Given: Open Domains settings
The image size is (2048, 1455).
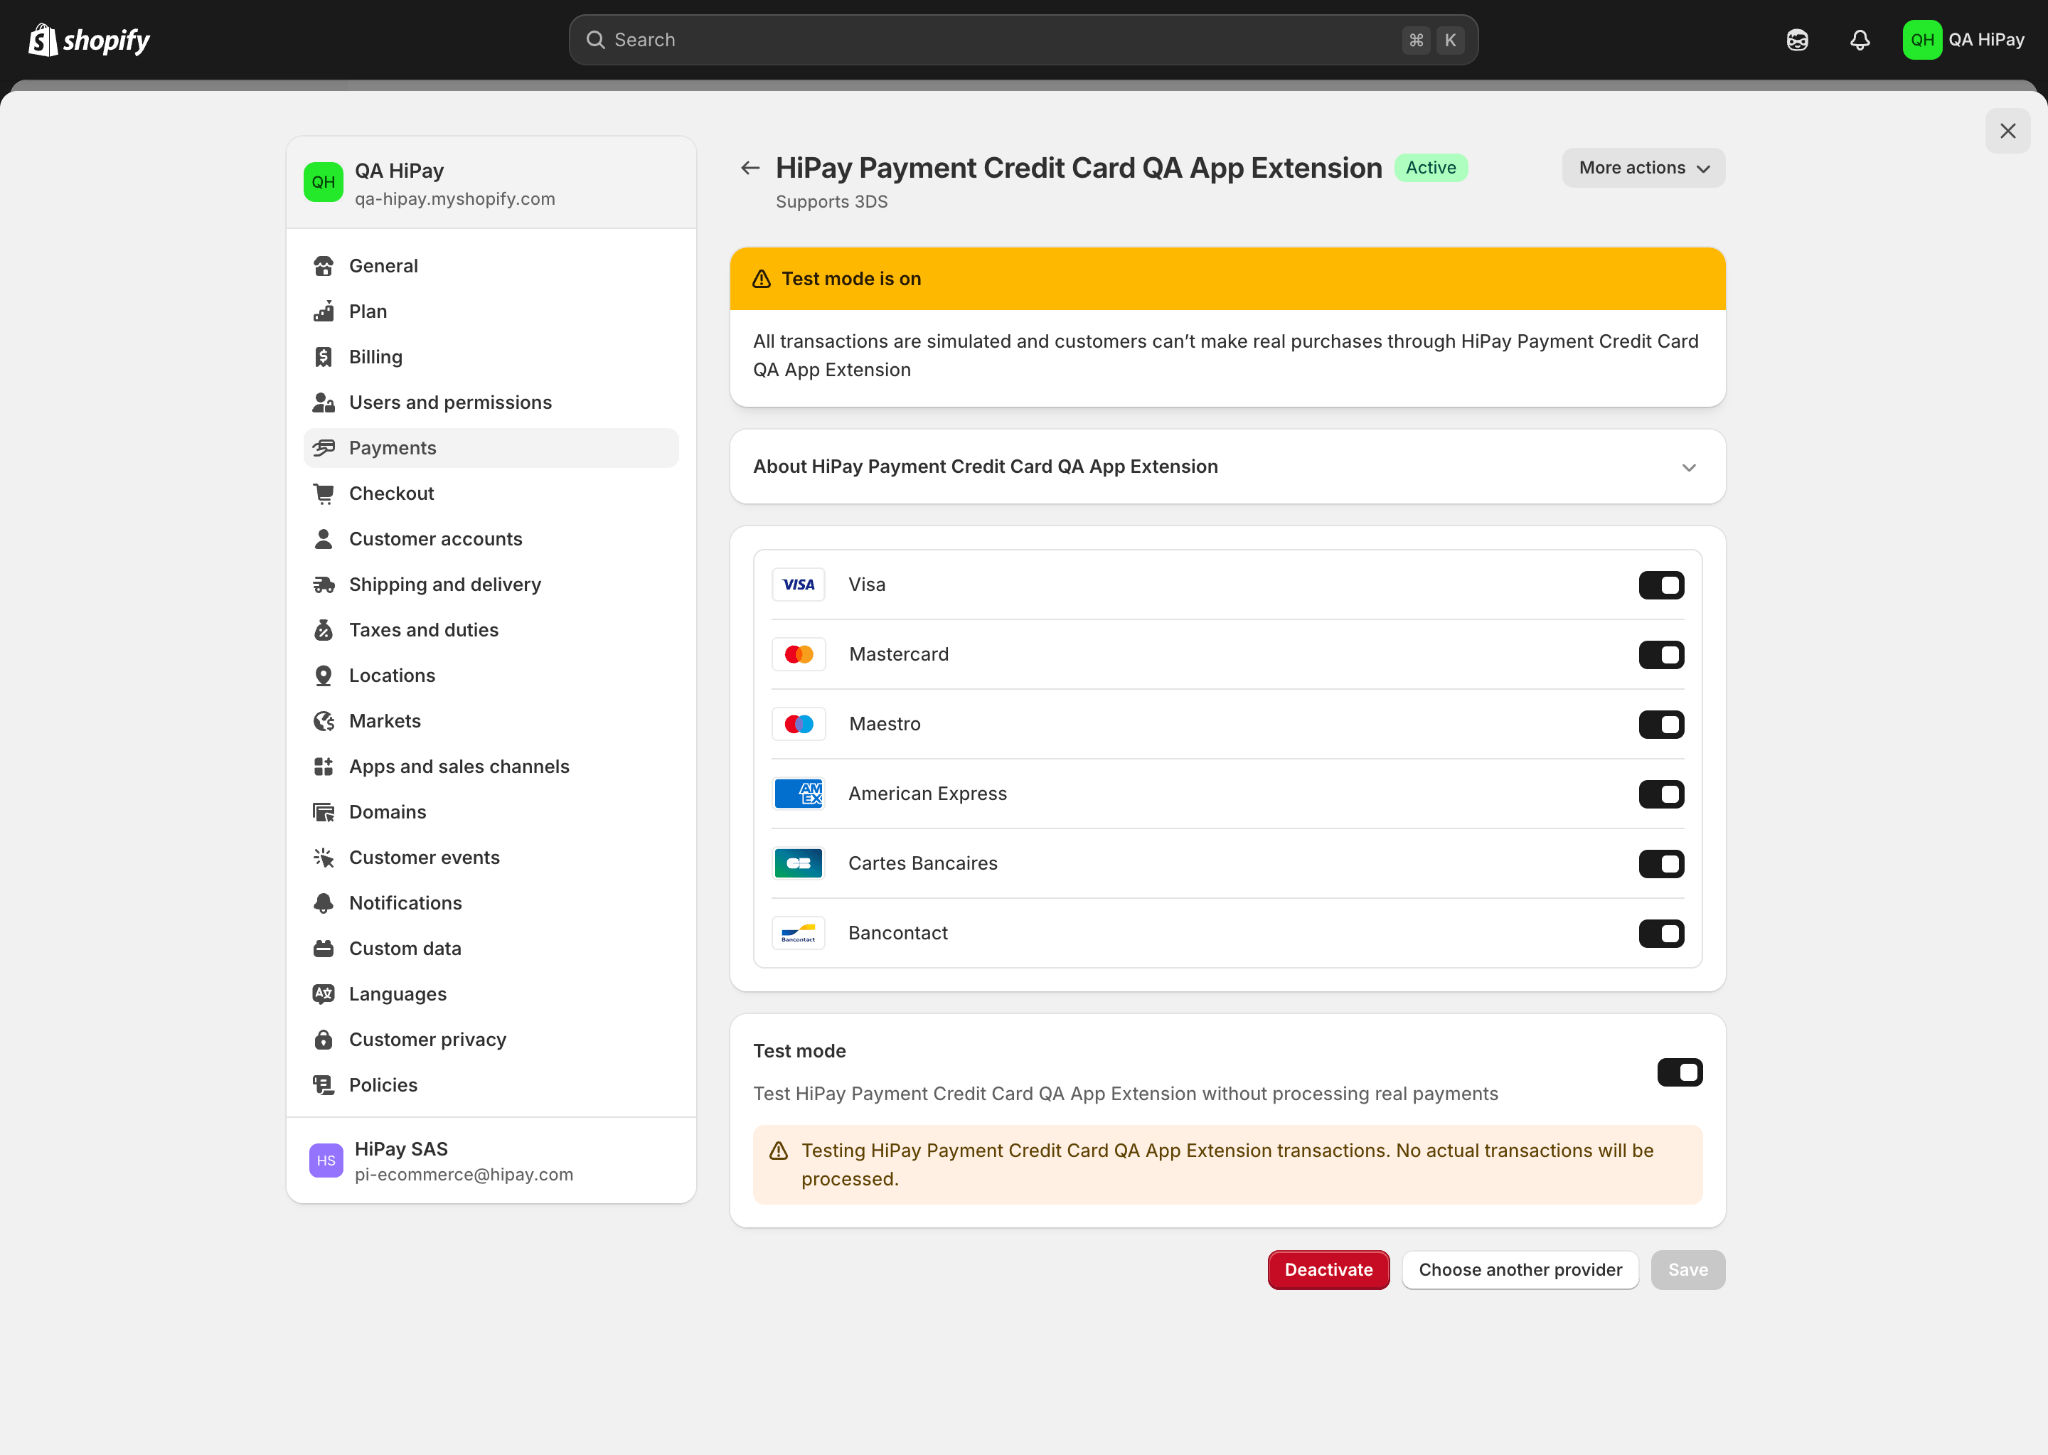Looking at the screenshot, I should tap(491, 812).
